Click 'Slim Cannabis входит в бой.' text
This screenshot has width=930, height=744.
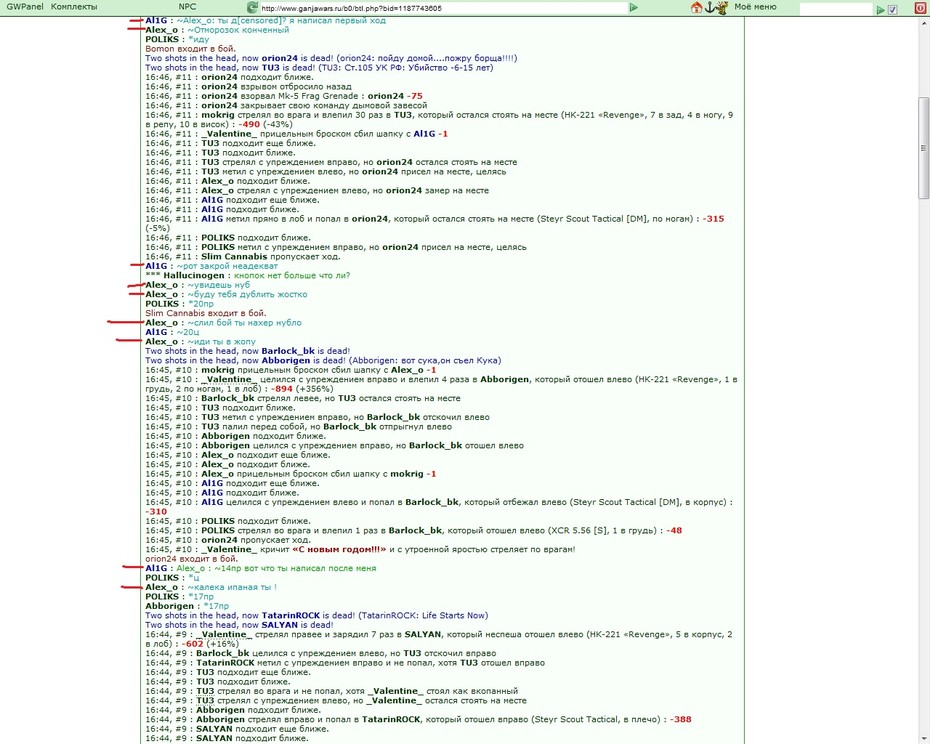pos(206,313)
